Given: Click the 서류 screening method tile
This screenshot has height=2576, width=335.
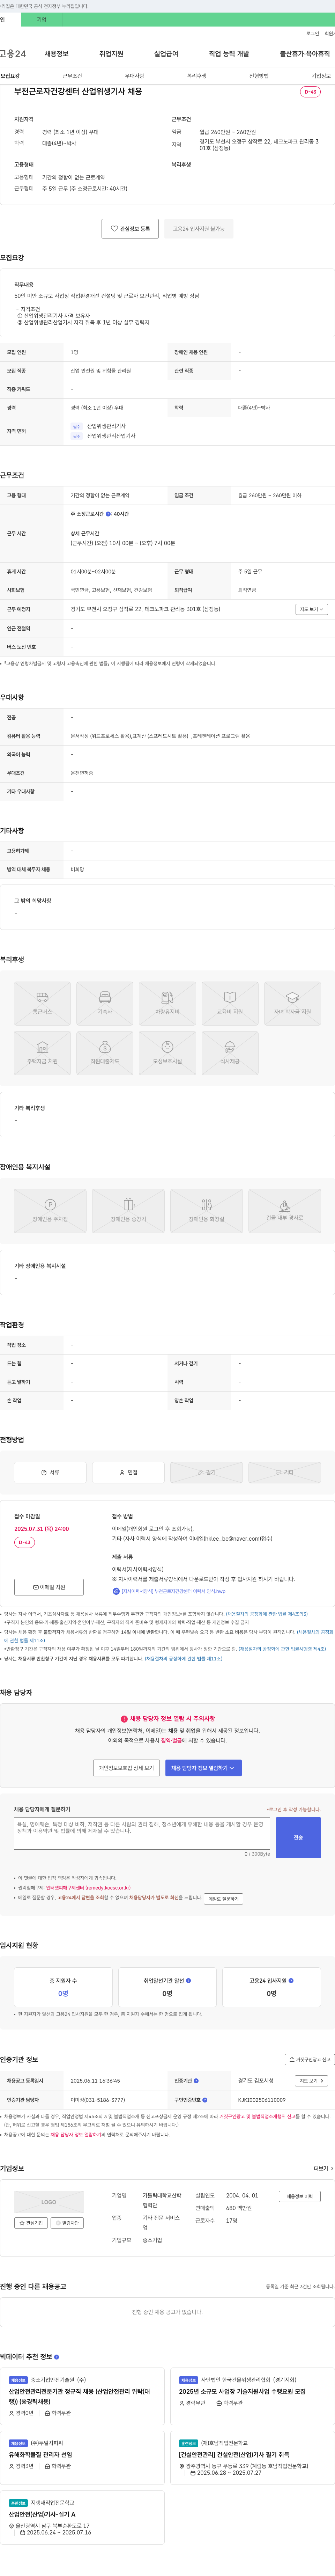Looking at the screenshot, I should point(50,1472).
